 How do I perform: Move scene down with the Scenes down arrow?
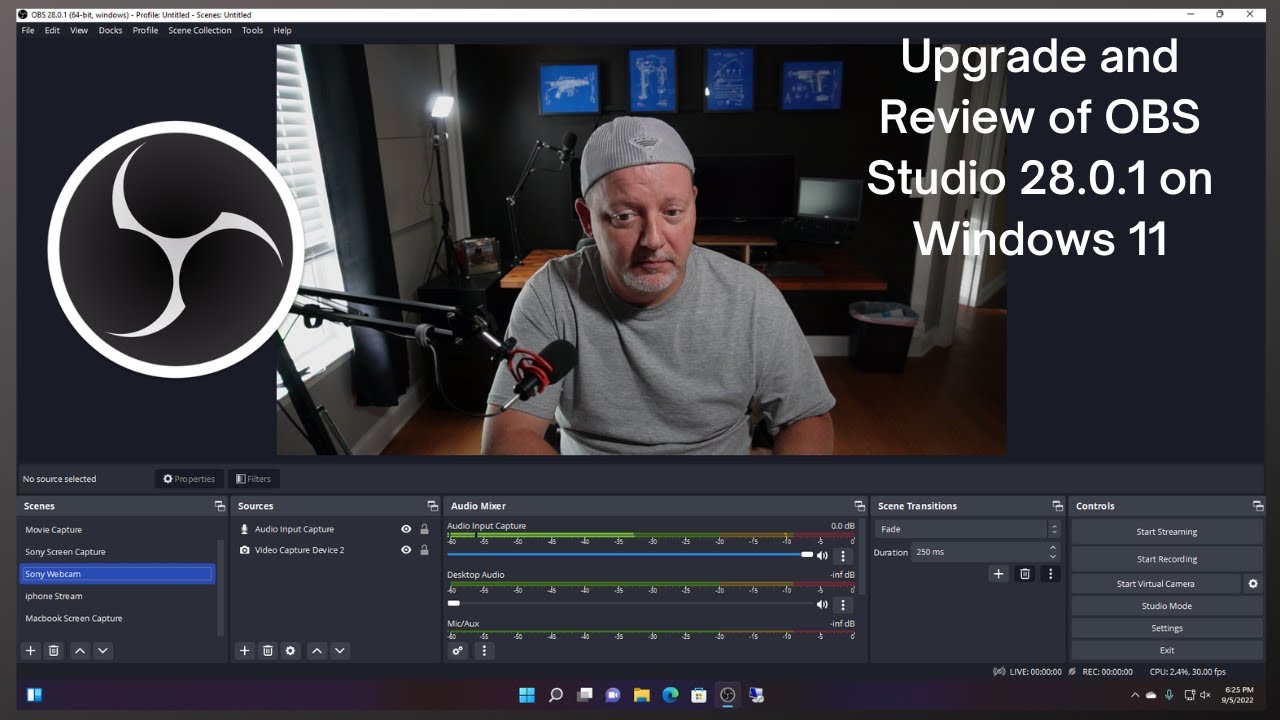pyautogui.click(x=103, y=650)
